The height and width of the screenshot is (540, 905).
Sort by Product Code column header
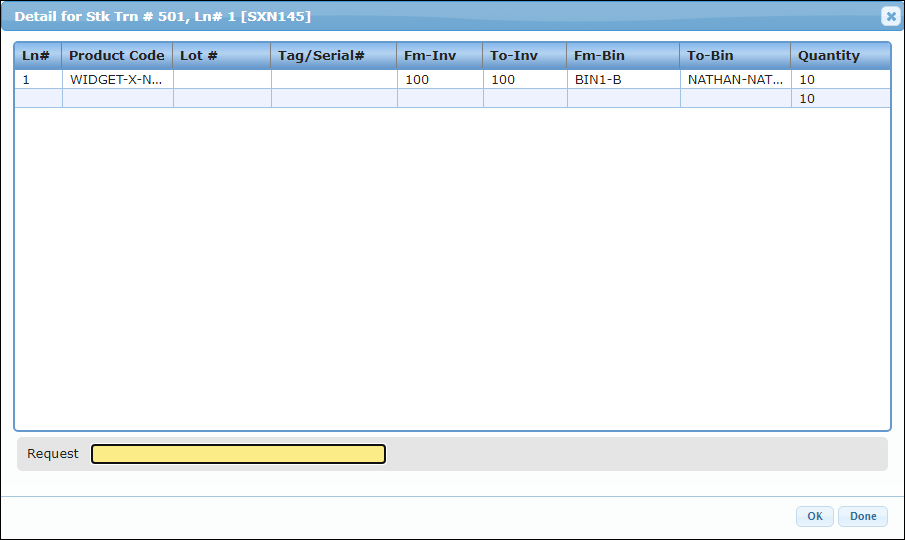(117, 56)
